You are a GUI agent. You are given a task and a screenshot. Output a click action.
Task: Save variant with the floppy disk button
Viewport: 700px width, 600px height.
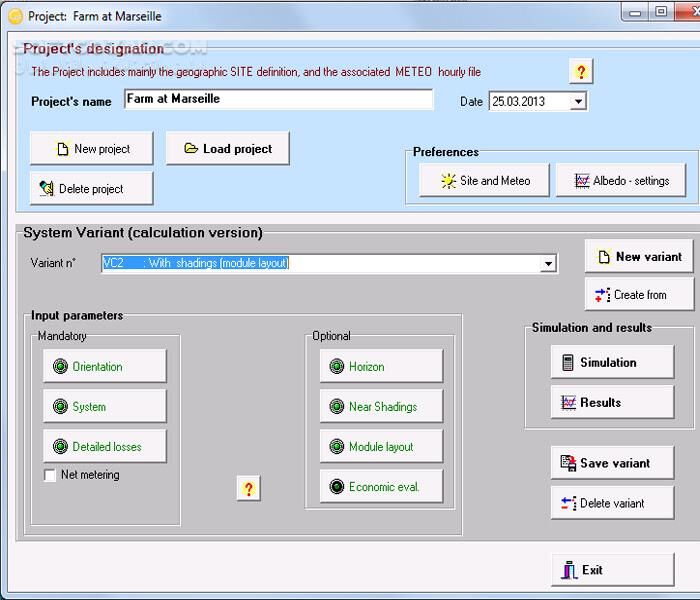[x=611, y=463]
